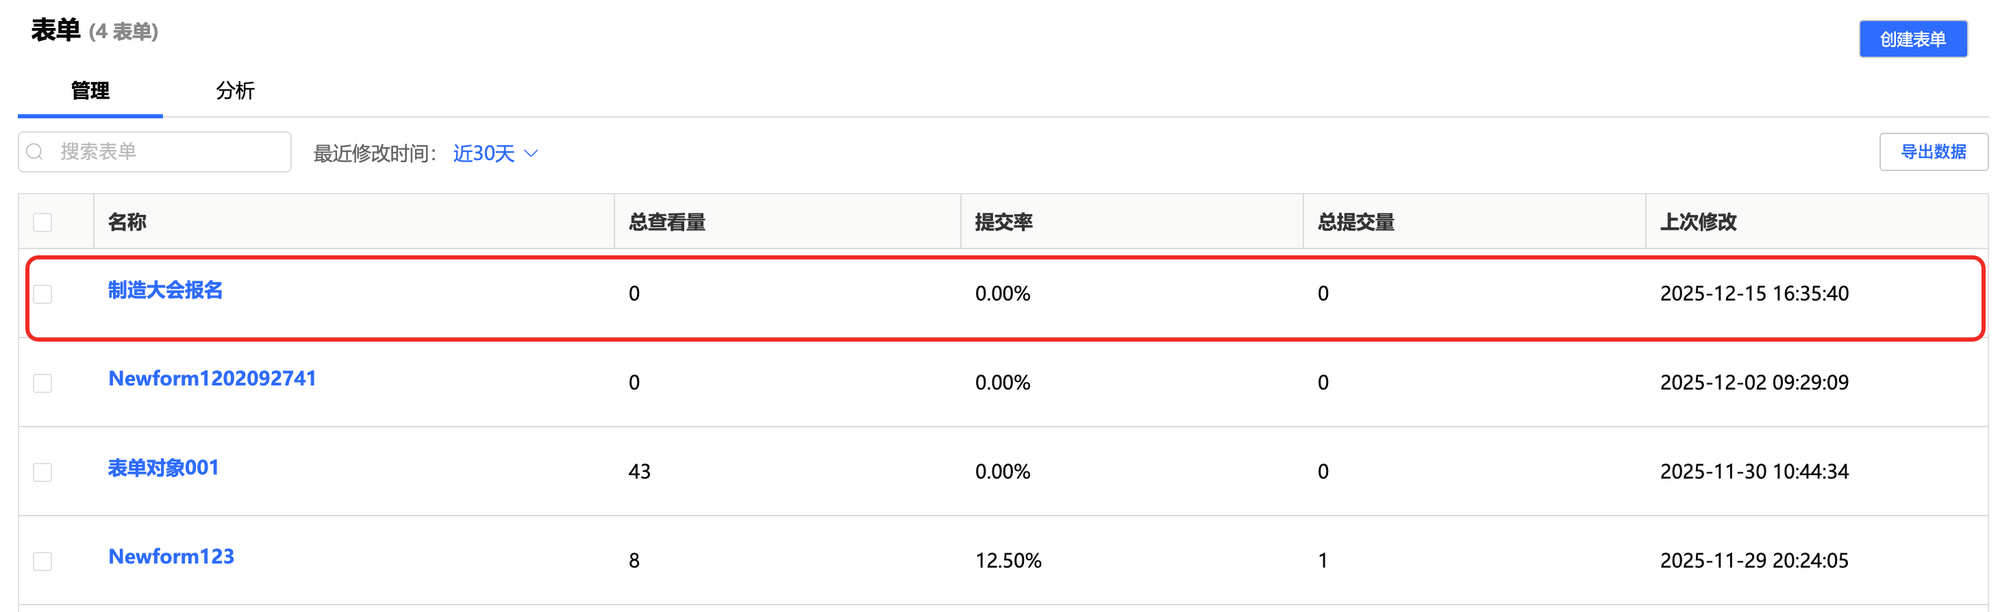
Task: Click the 上次修改 column header
Action: [x=1698, y=222]
